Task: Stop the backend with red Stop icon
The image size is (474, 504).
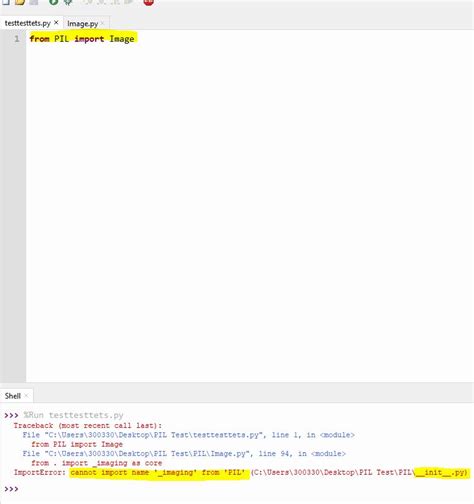Action: 149,2
